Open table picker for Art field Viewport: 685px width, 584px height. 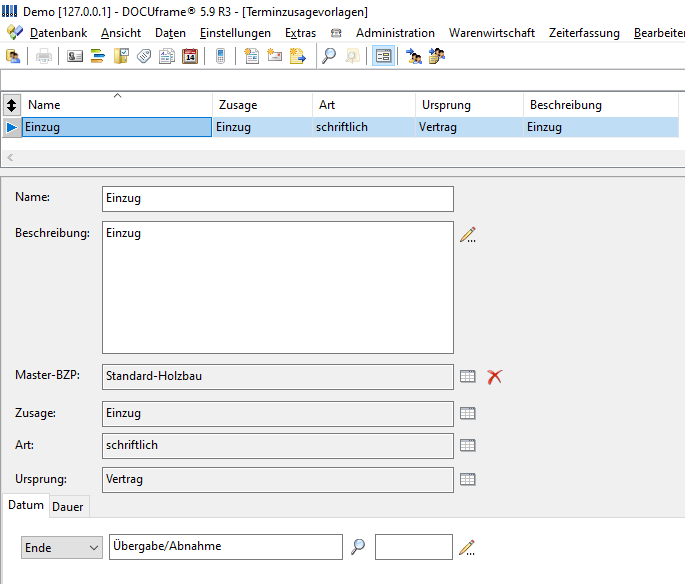click(467, 445)
